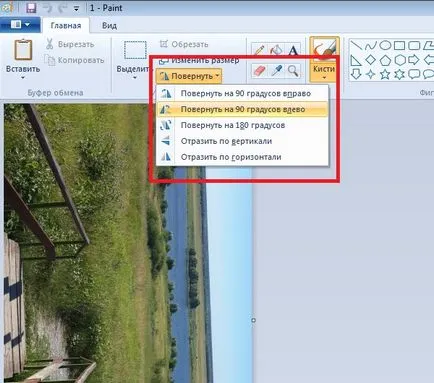The height and width of the screenshot is (383, 434).
Task: Click the Выделить selection rectangle icon
Action: (x=135, y=51)
